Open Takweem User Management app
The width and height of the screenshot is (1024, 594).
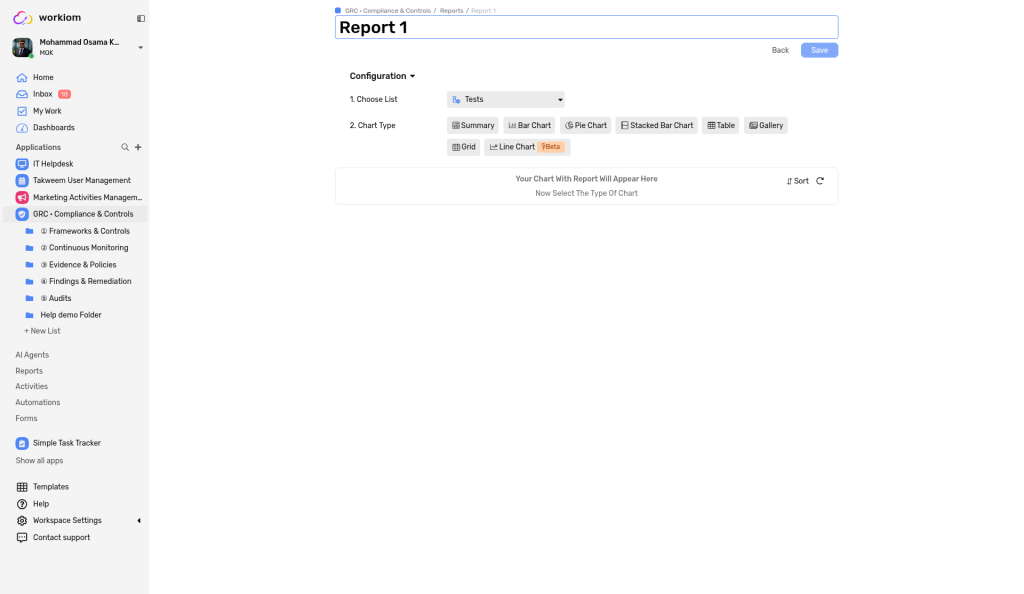coord(82,181)
